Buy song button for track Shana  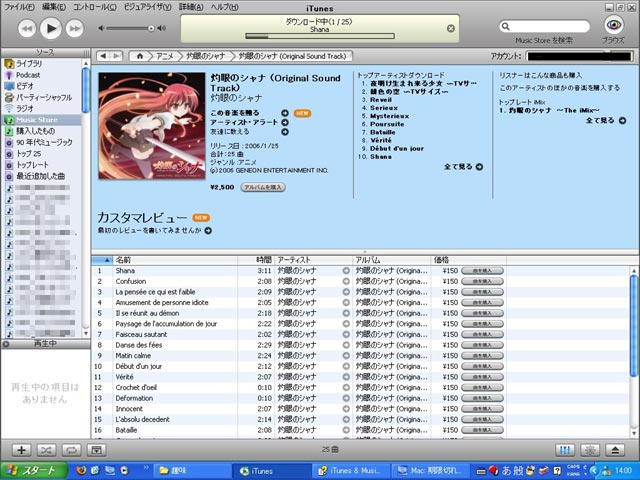(x=482, y=271)
